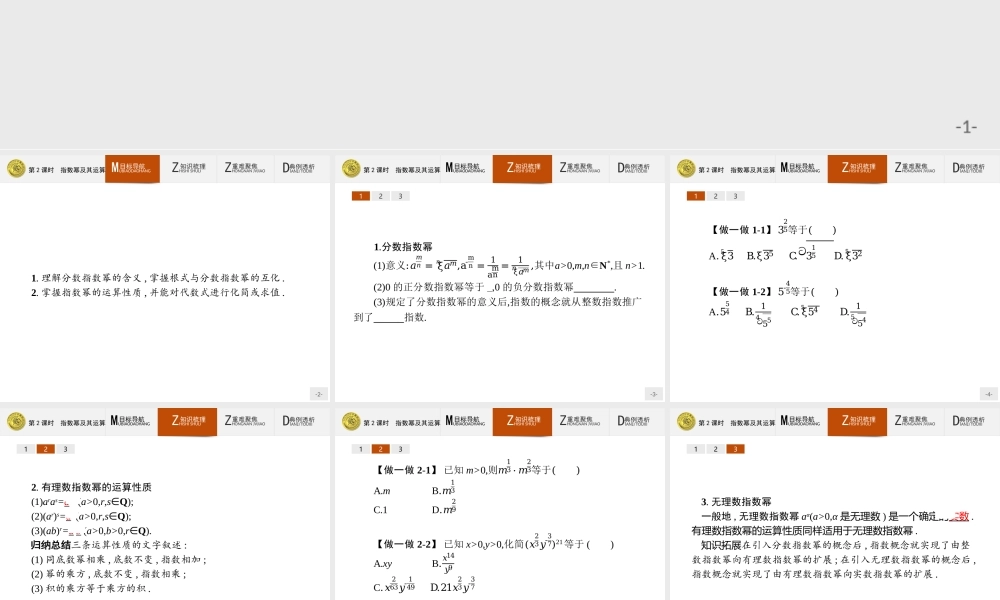Click the gold seal emblem on the first slide
Viewport: 1000px width, 600px height.
16,168
